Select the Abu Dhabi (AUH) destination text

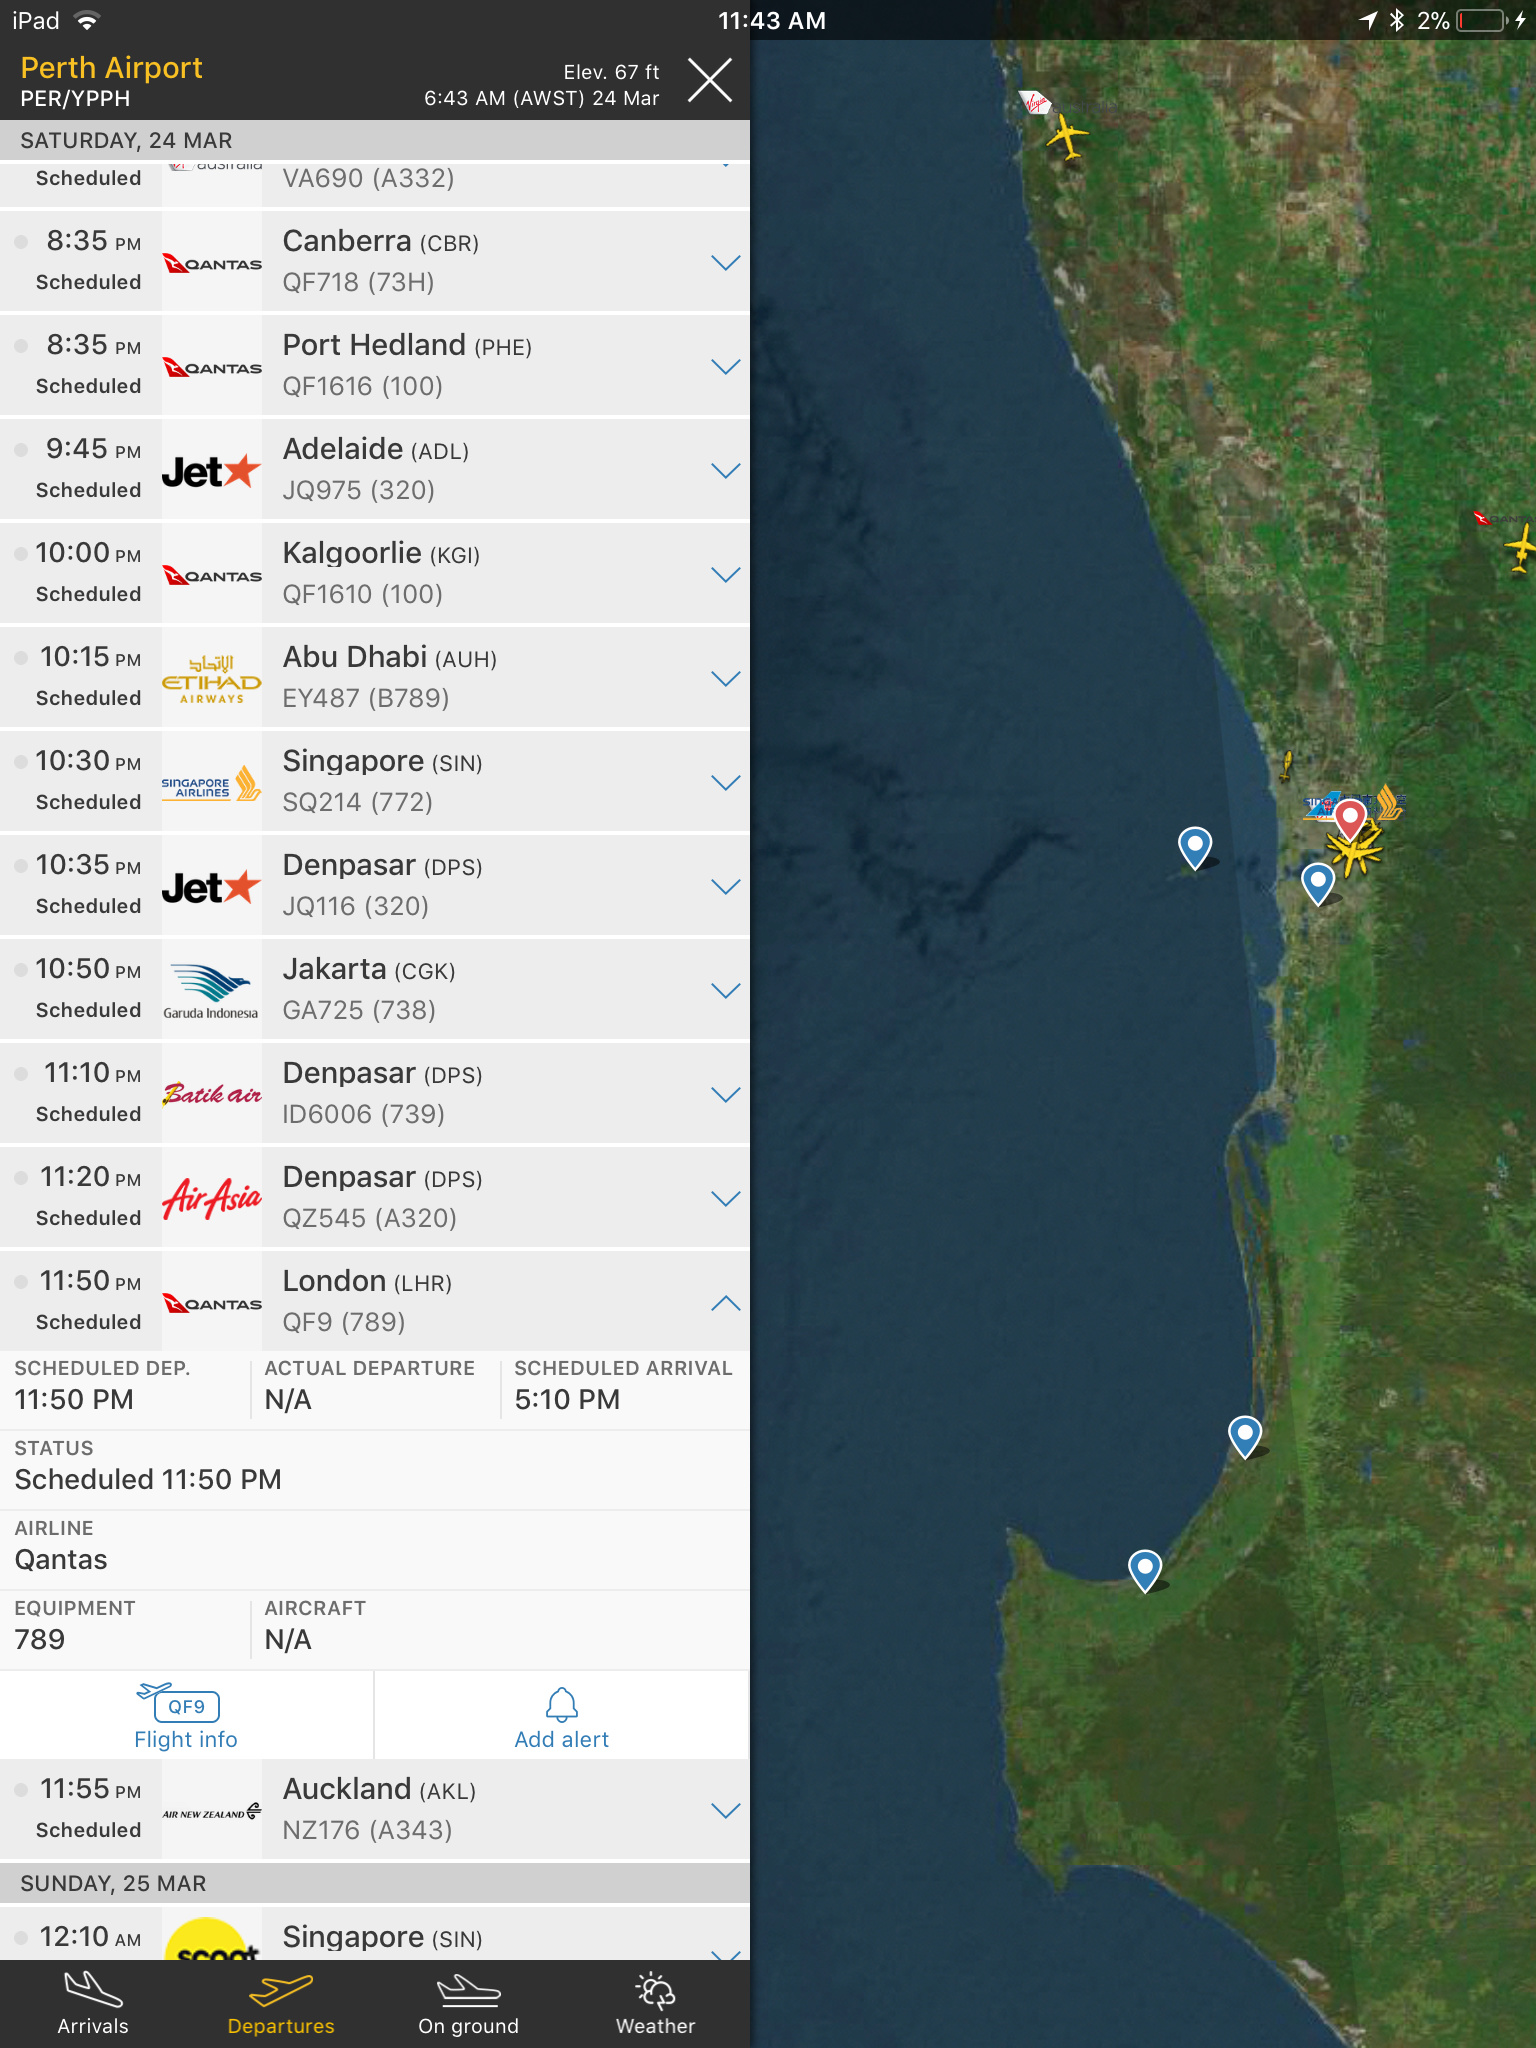tap(390, 657)
